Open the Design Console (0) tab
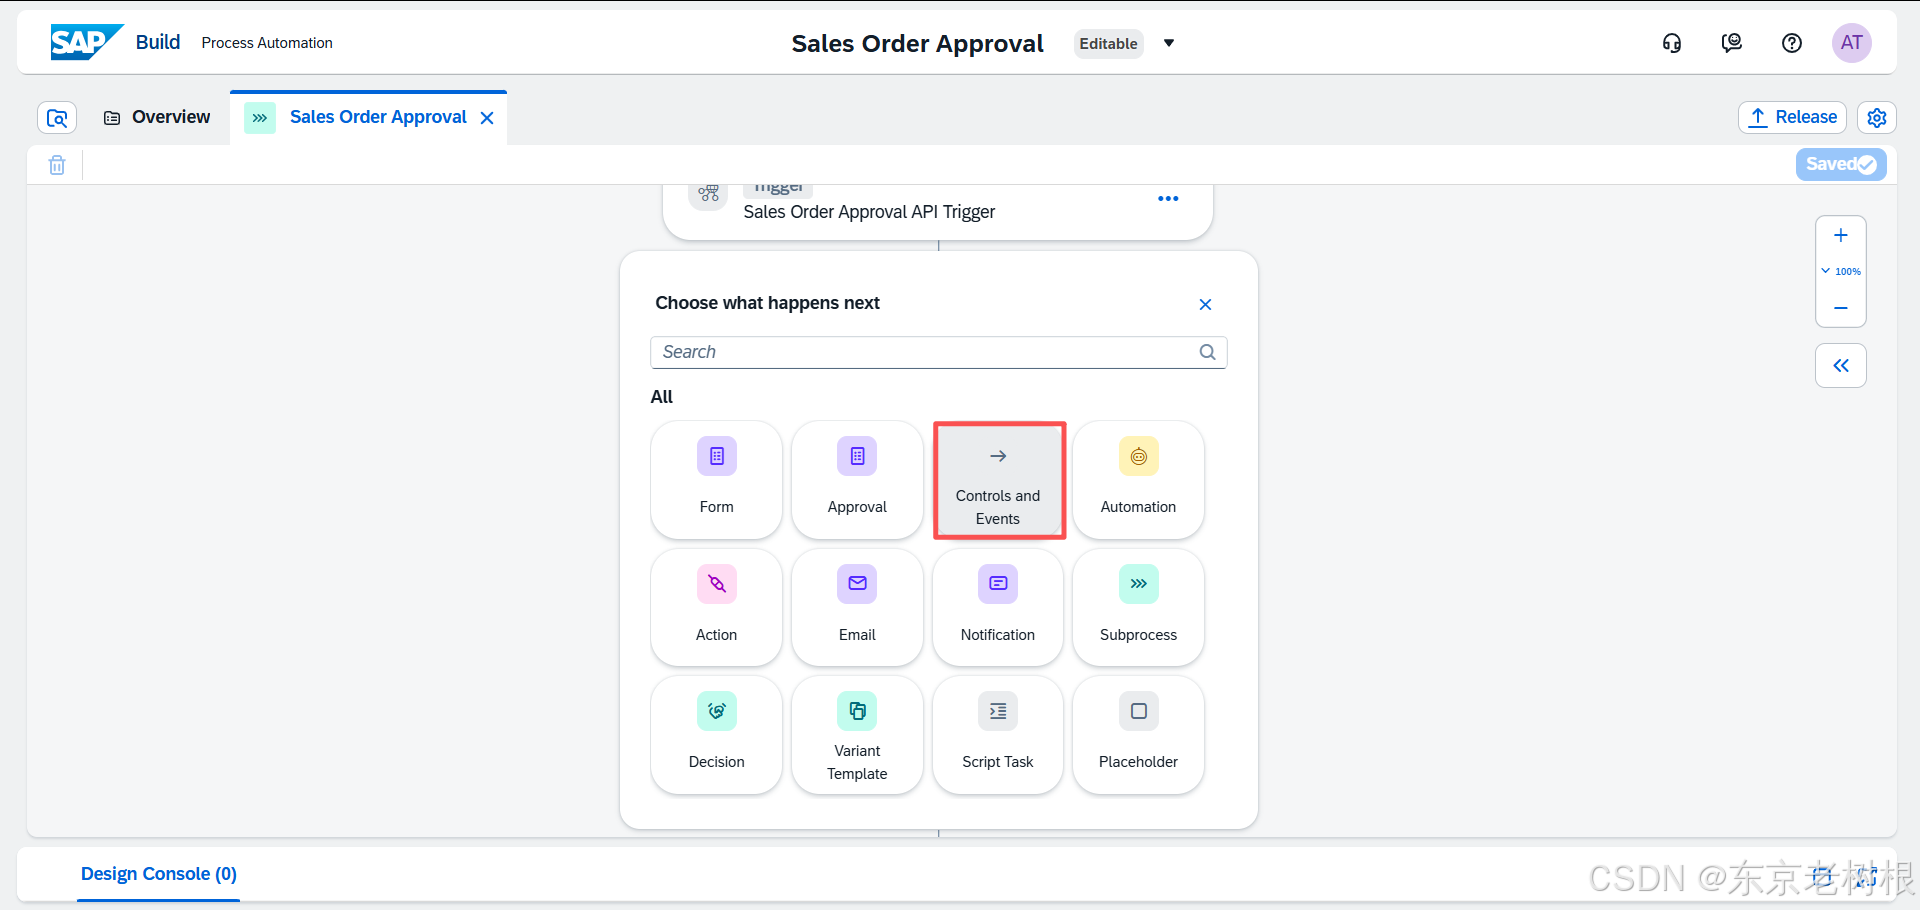The height and width of the screenshot is (910, 1920). tap(158, 874)
